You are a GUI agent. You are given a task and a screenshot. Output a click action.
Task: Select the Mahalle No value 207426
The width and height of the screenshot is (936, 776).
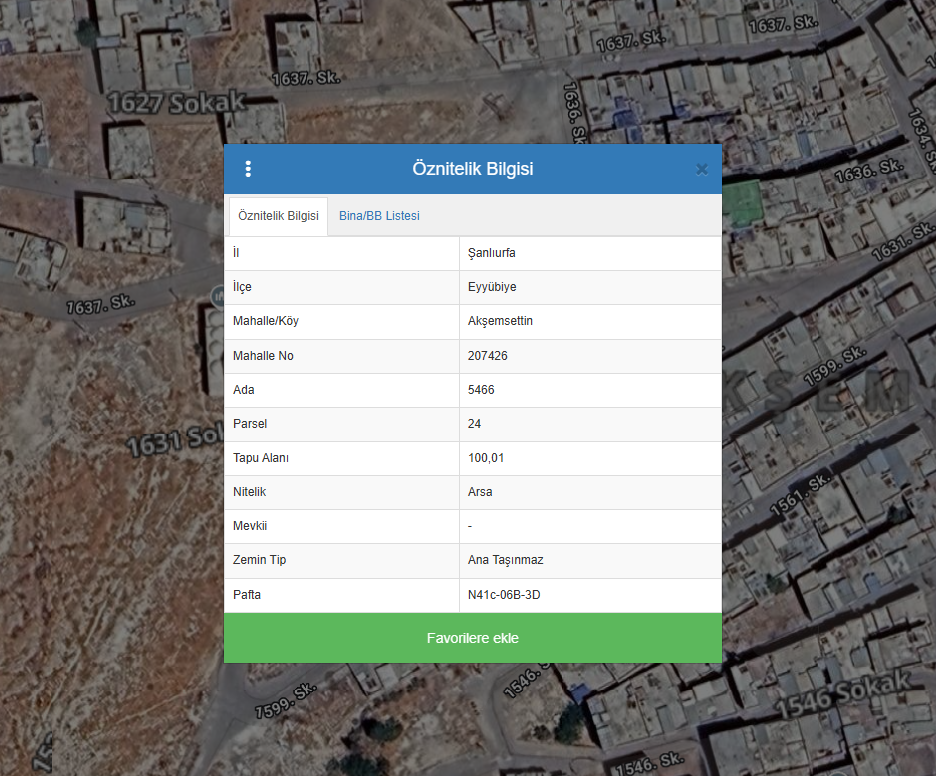pyautogui.click(x=488, y=356)
